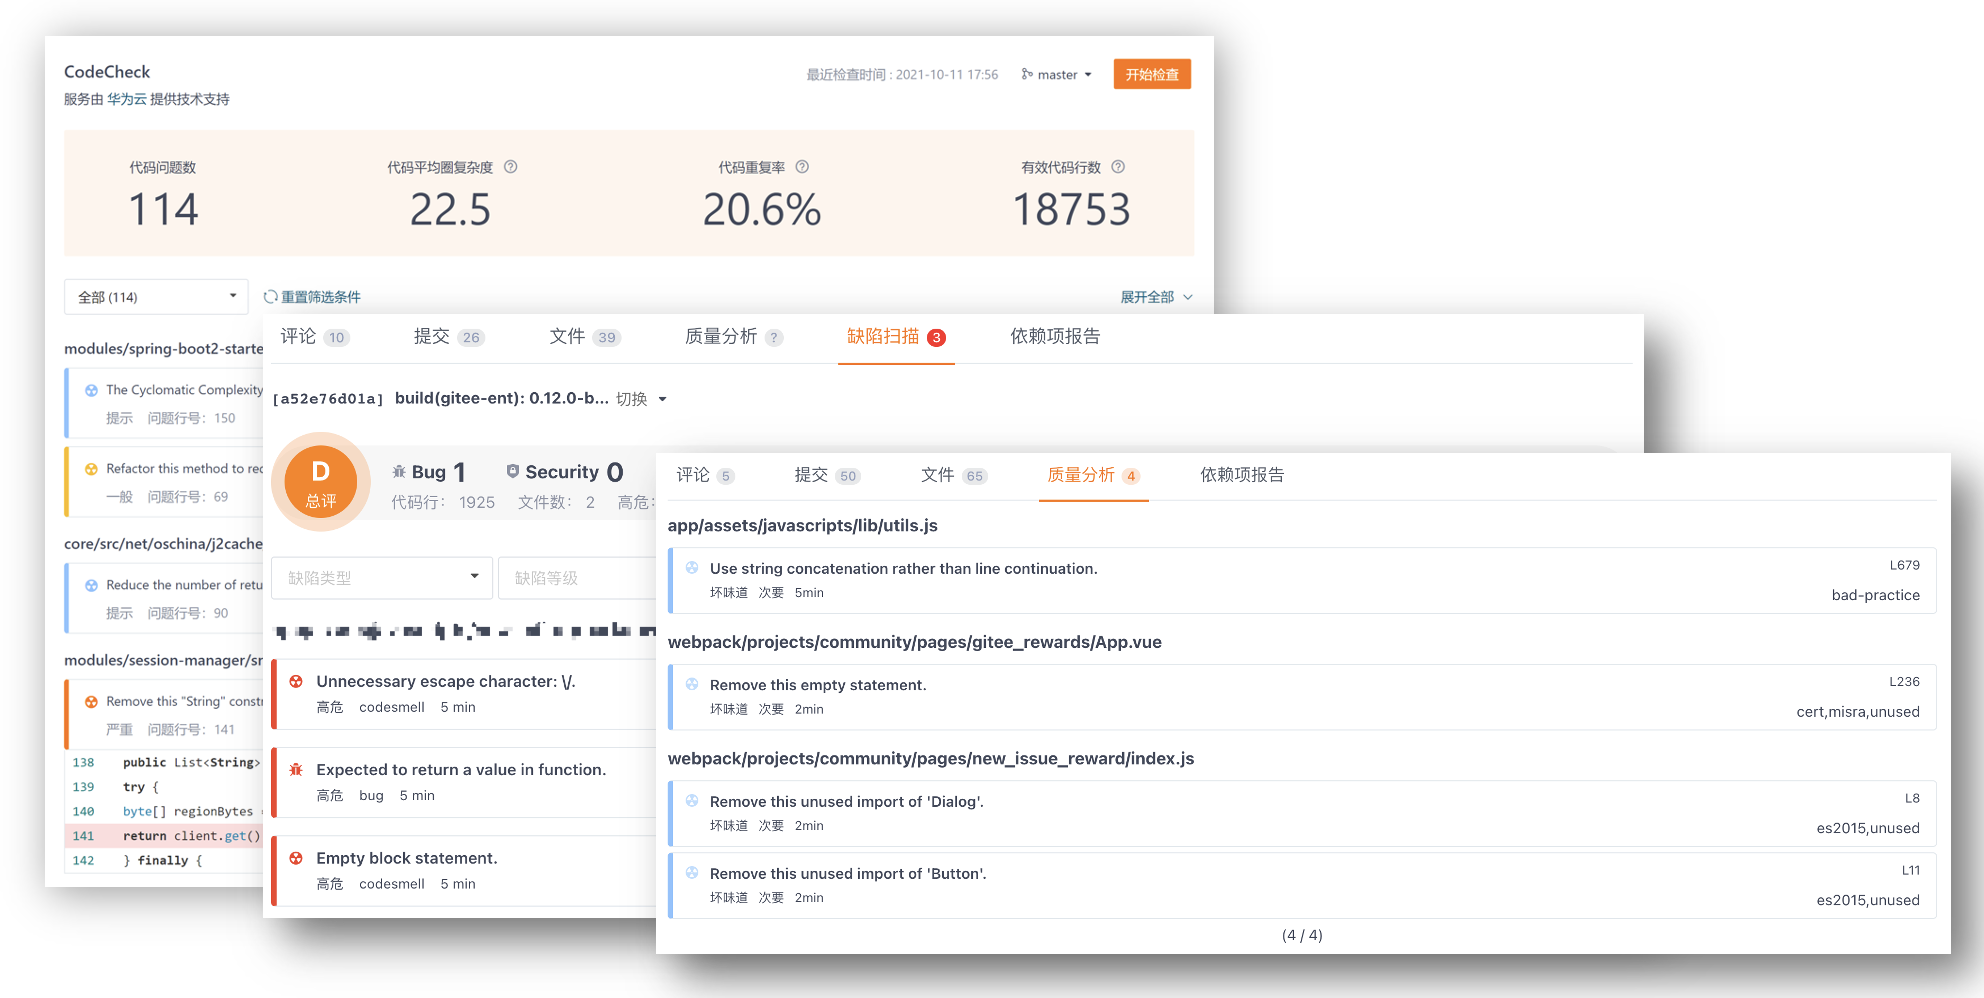Open new_issue_reward/index.js file heading
The image size is (1984, 998).
(931, 758)
